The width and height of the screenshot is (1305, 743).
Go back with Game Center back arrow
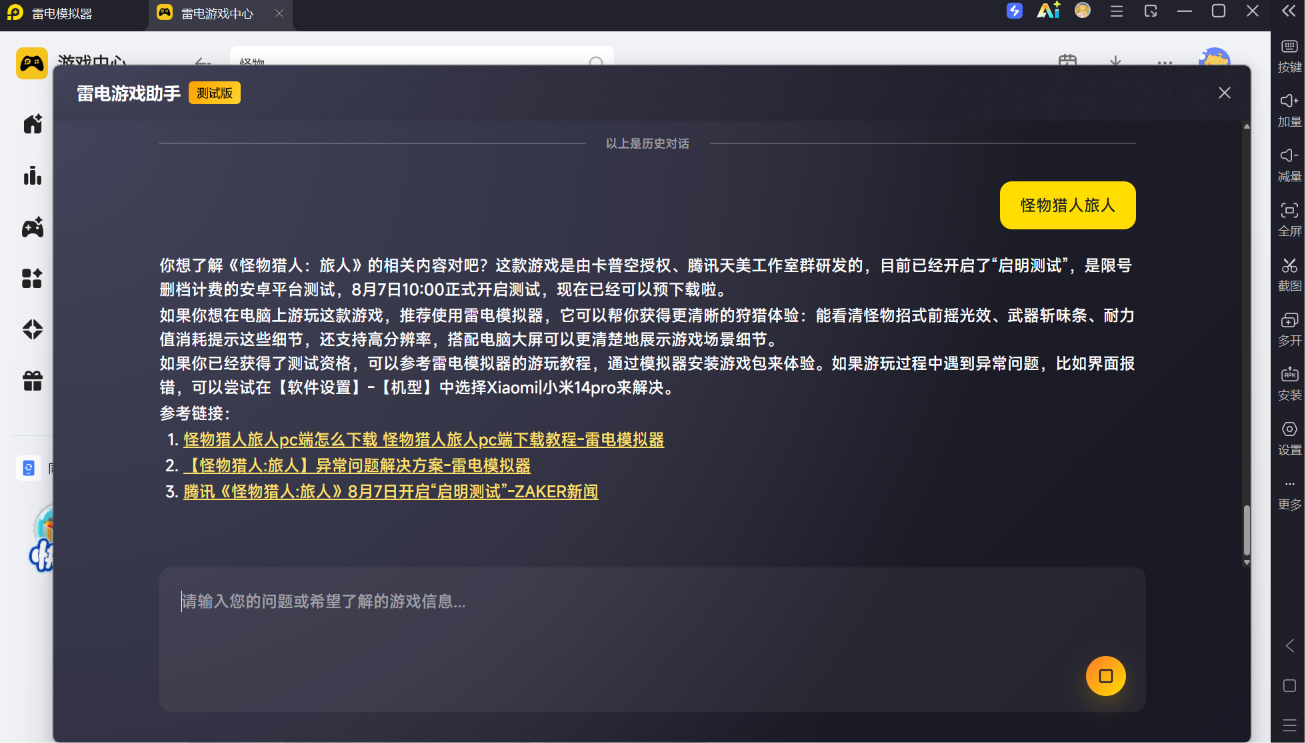tap(203, 62)
